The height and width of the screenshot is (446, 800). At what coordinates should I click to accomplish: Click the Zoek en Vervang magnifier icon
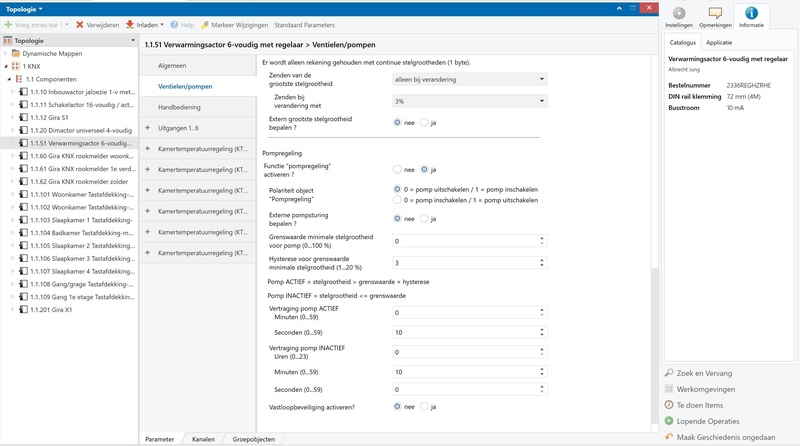point(669,372)
